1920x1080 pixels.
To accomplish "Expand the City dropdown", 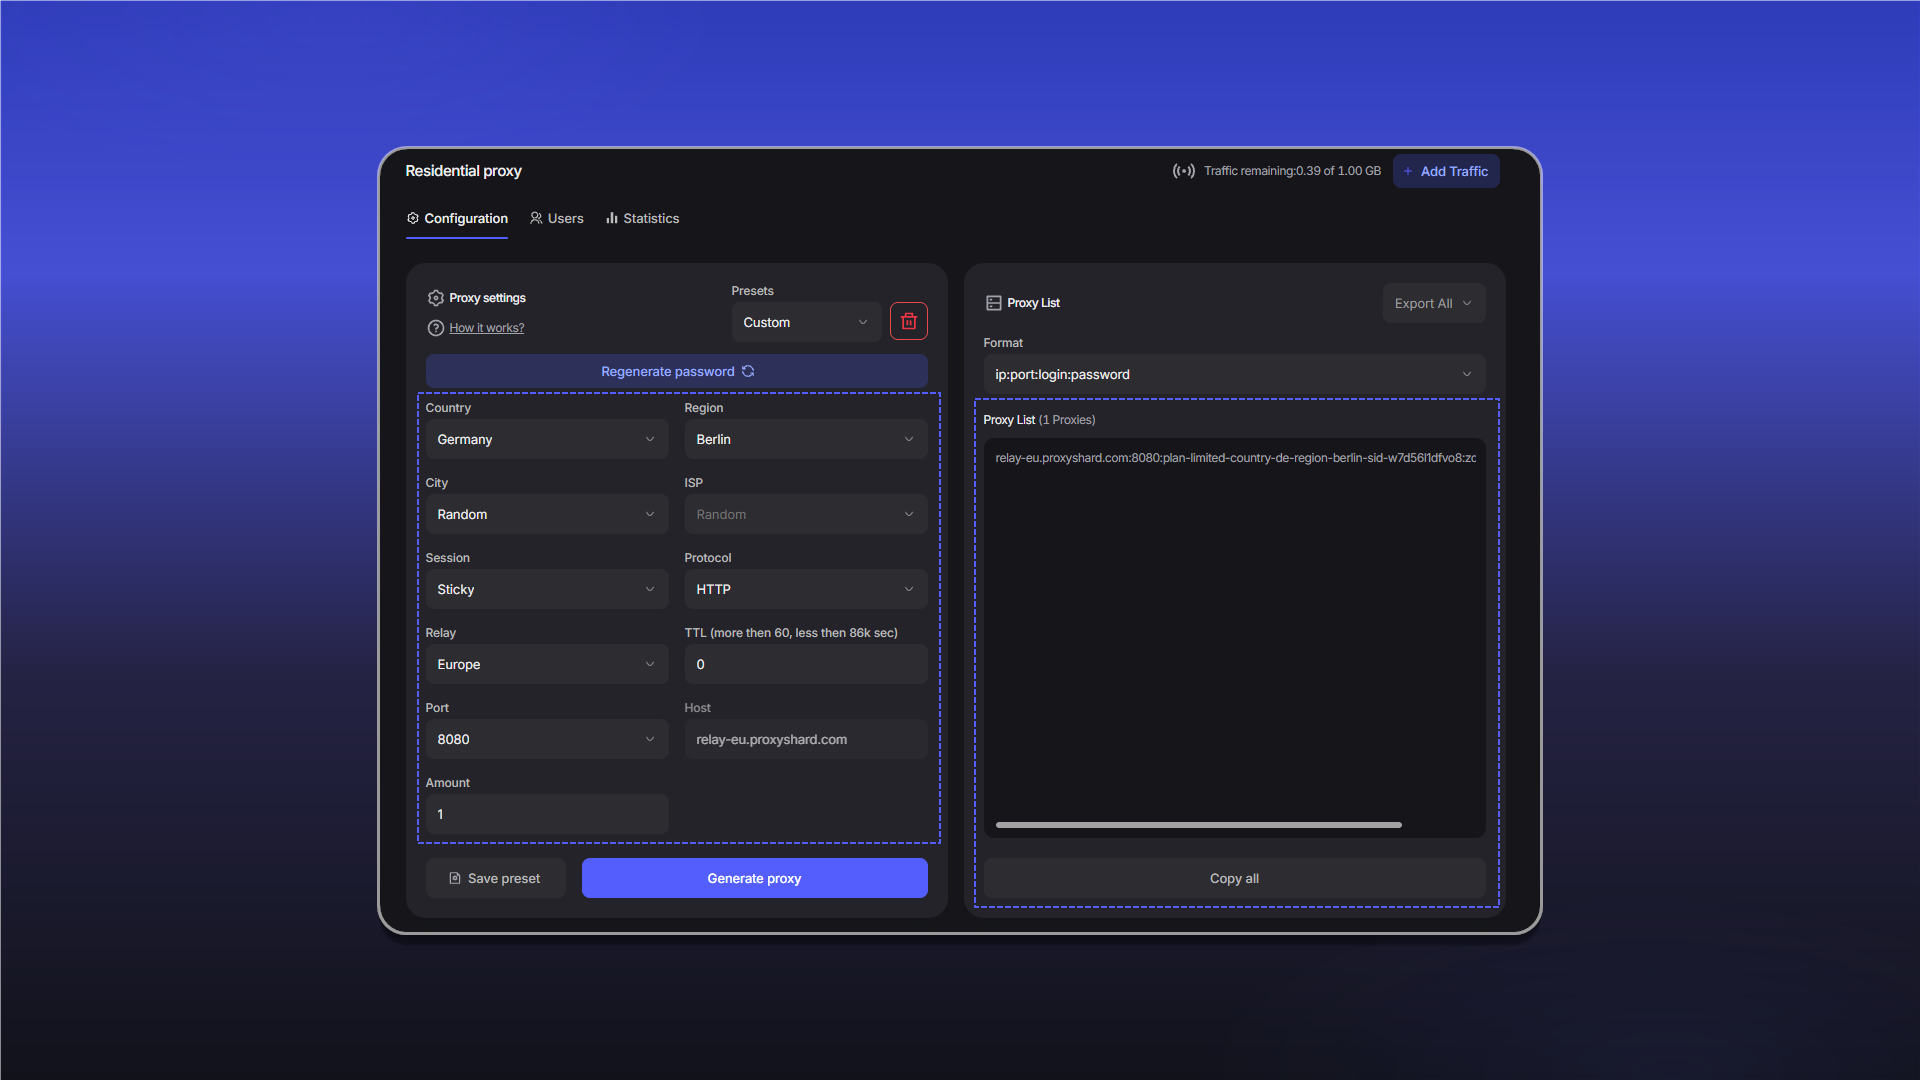I will click(547, 514).
